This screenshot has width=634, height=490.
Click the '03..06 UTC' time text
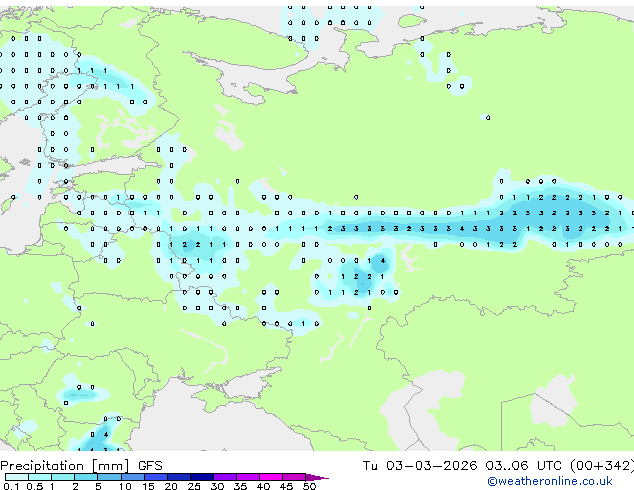click(x=524, y=466)
